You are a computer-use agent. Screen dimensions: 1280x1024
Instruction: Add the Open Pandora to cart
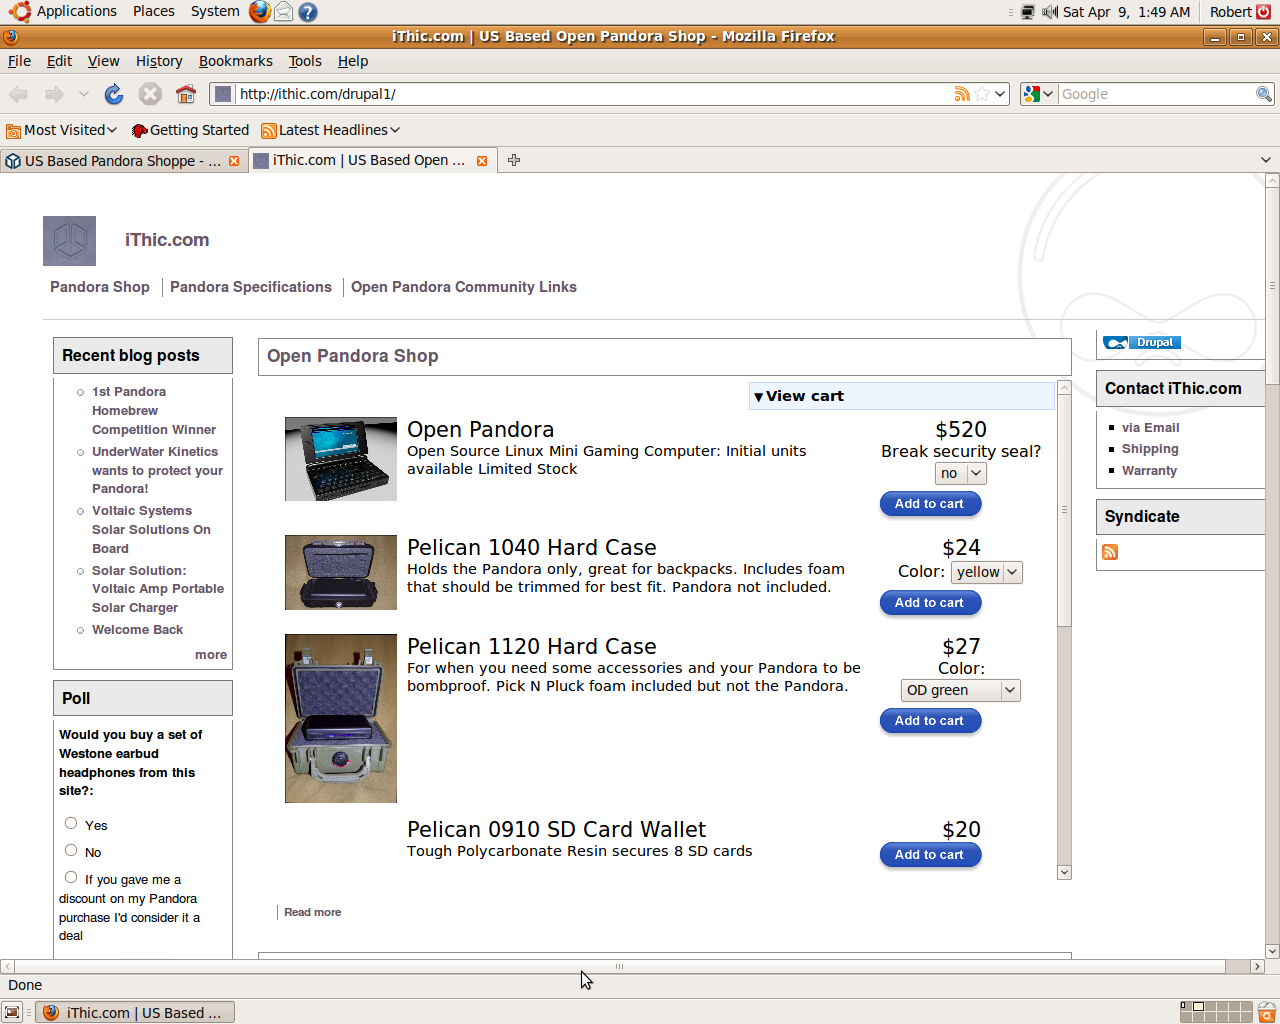929,504
